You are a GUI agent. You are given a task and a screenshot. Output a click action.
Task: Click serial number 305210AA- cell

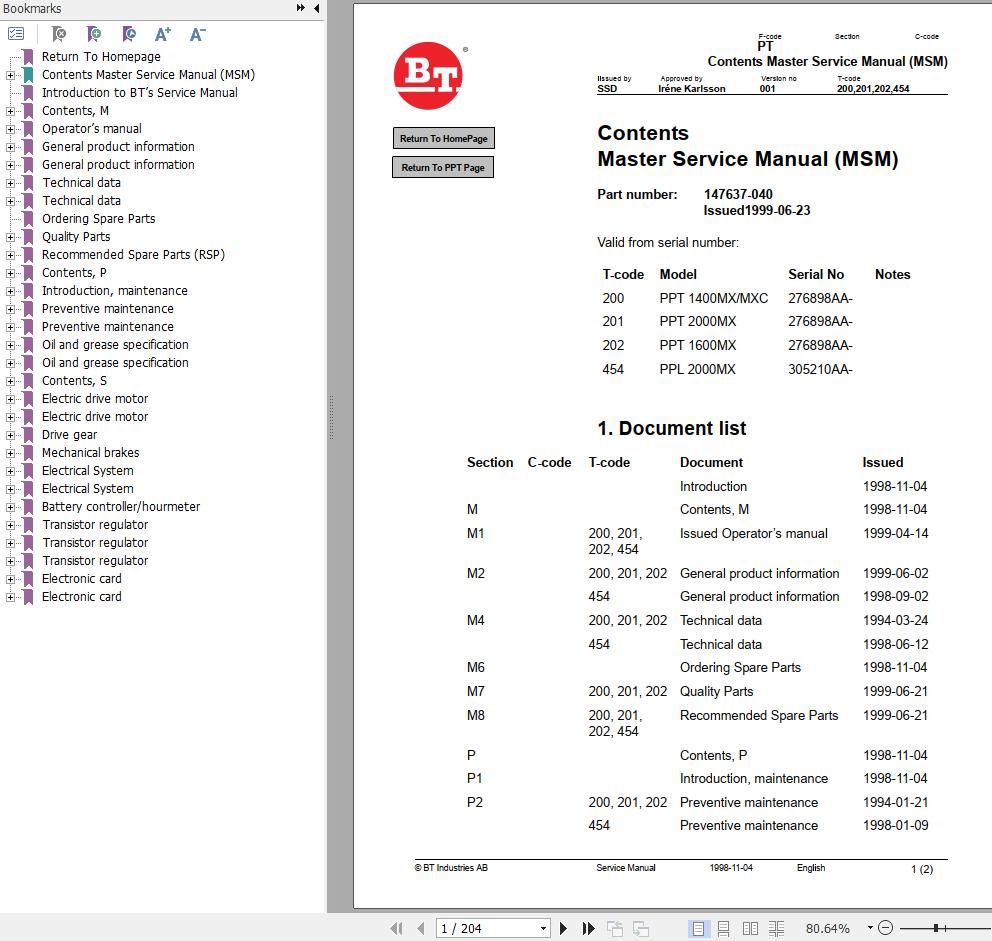click(820, 370)
